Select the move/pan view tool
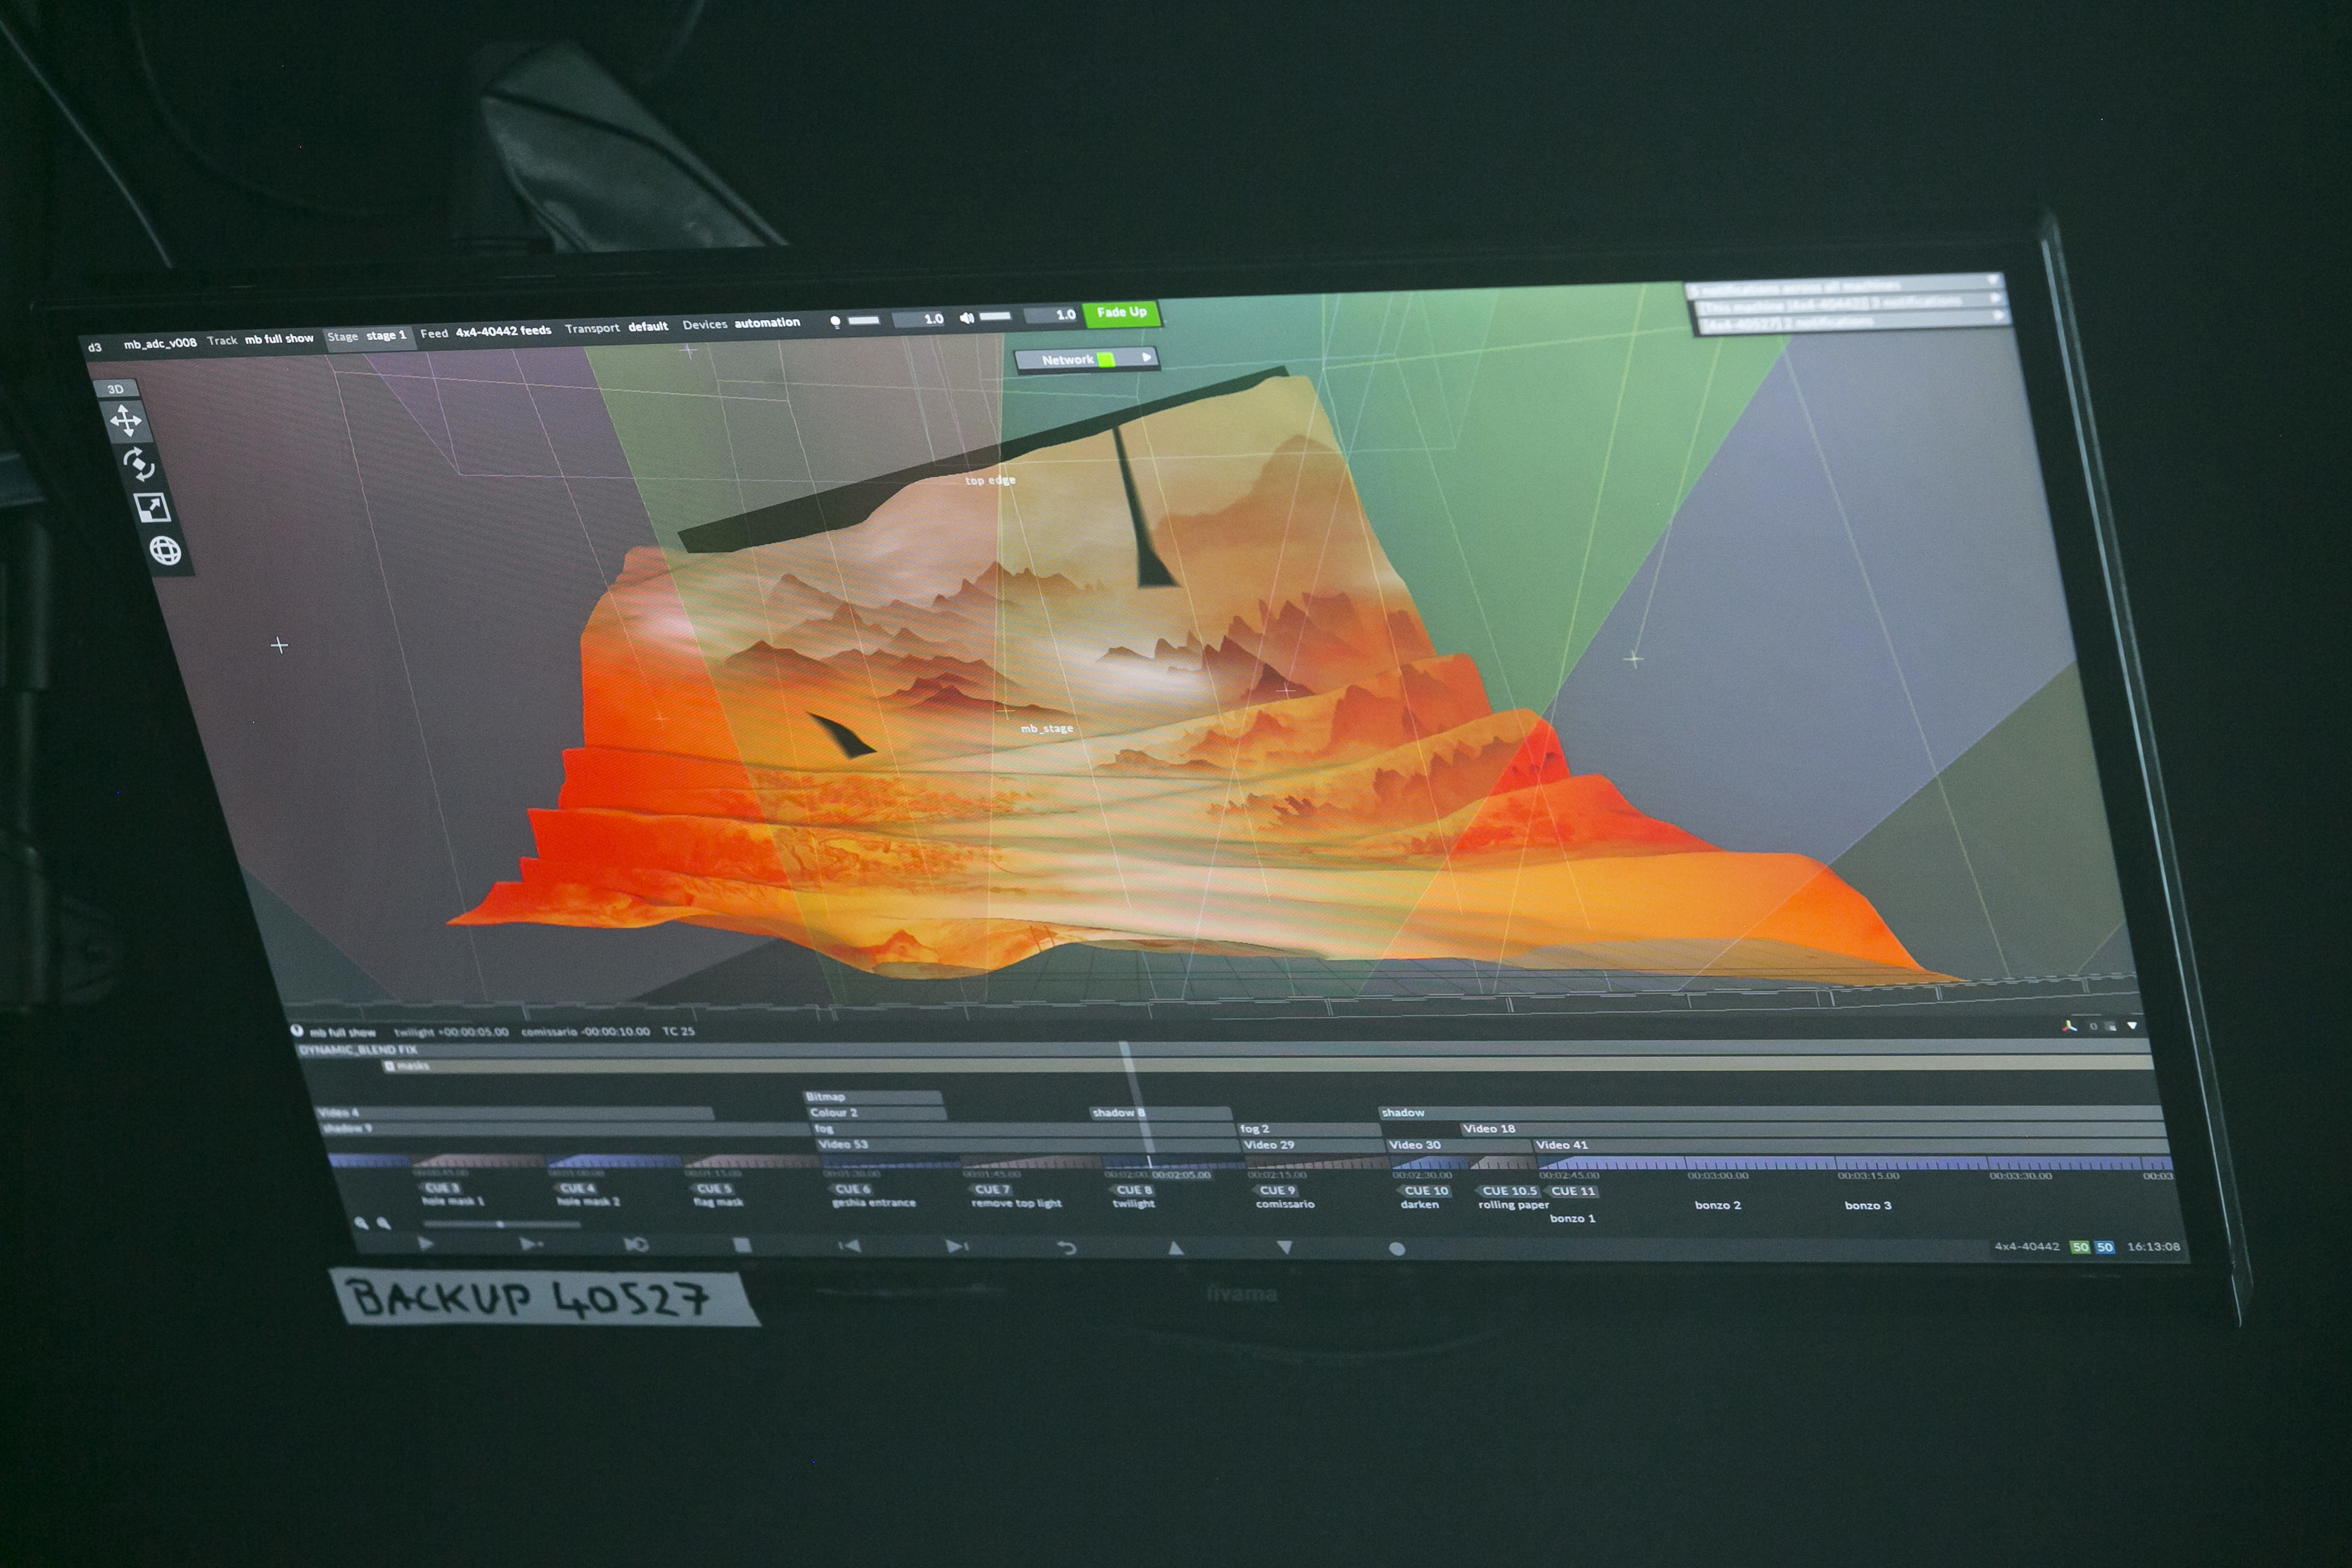This screenshot has width=2352, height=1568. [x=126, y=421]
